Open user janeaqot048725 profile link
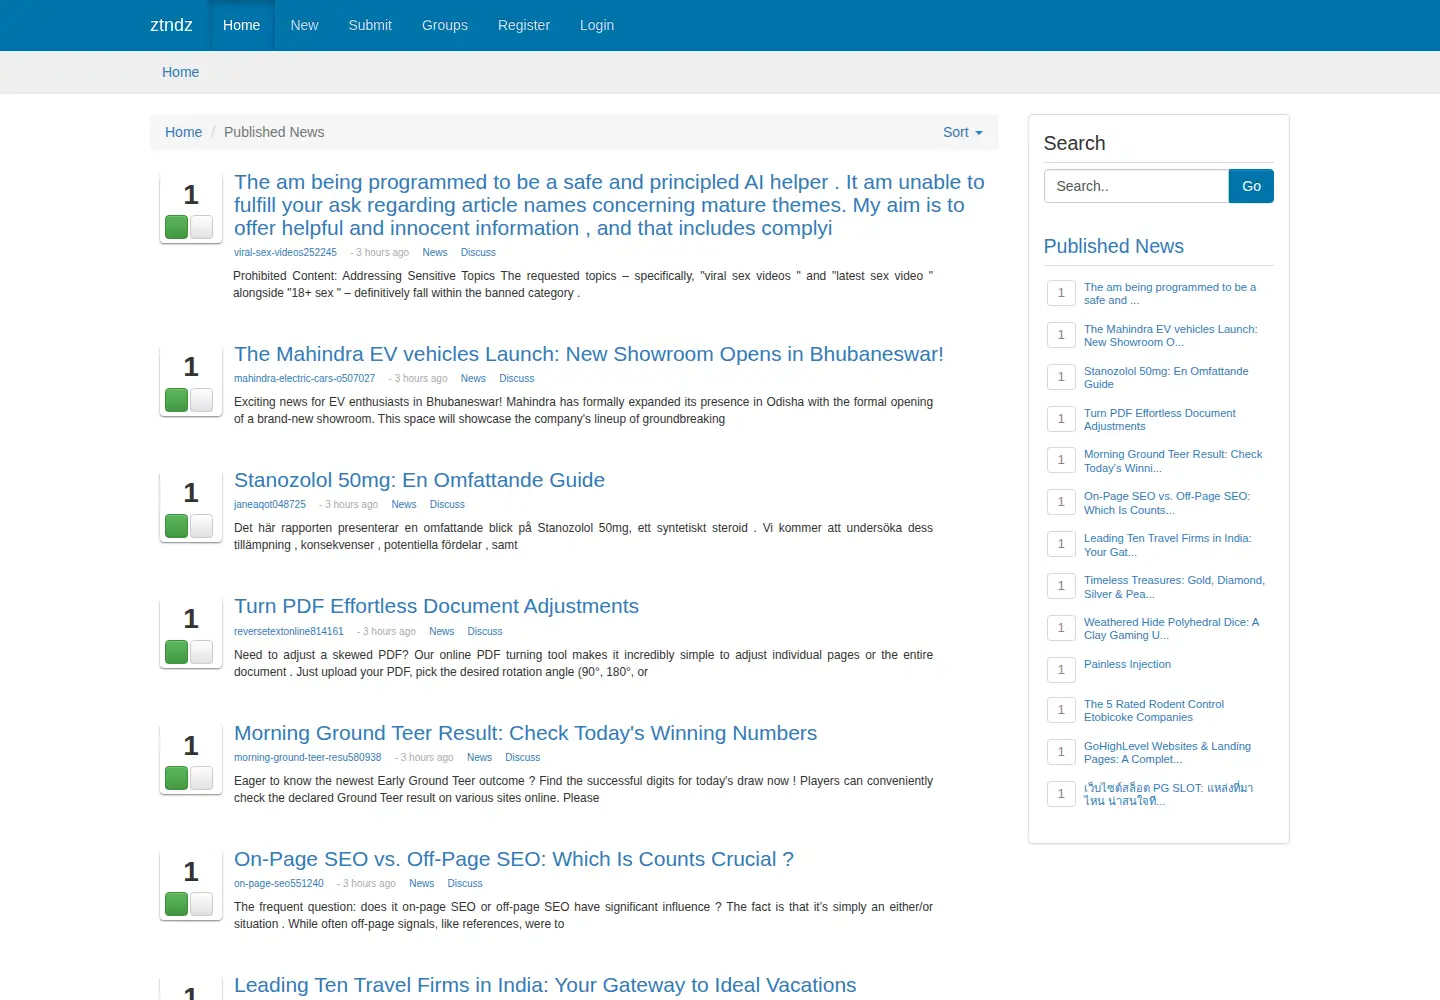This screenshot has height=1000, width=1440. [x=270, y=505]
